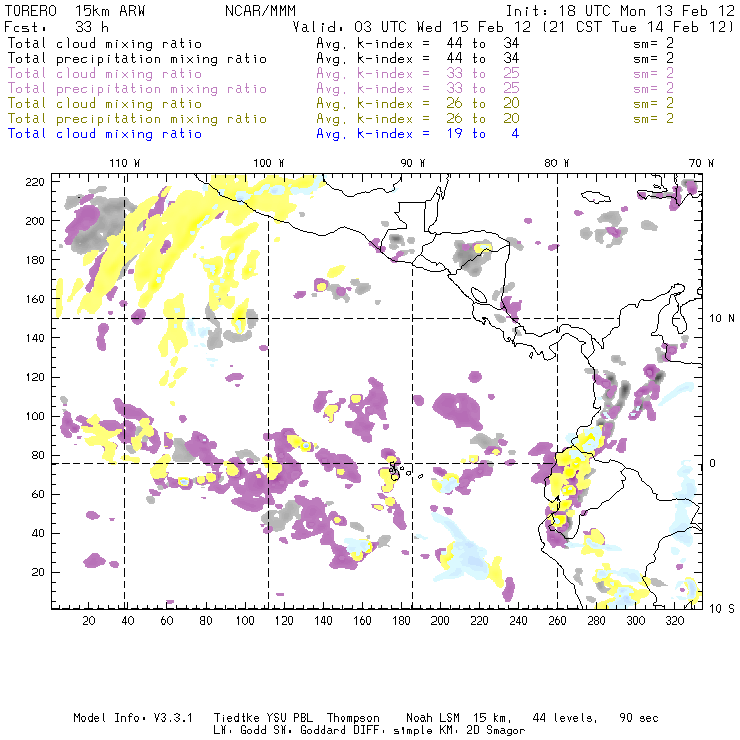Image resolution: width=740 pixels, height=740 pixels.
Task: Select the 'Noah LSM' label
Action: pos(433,718)
